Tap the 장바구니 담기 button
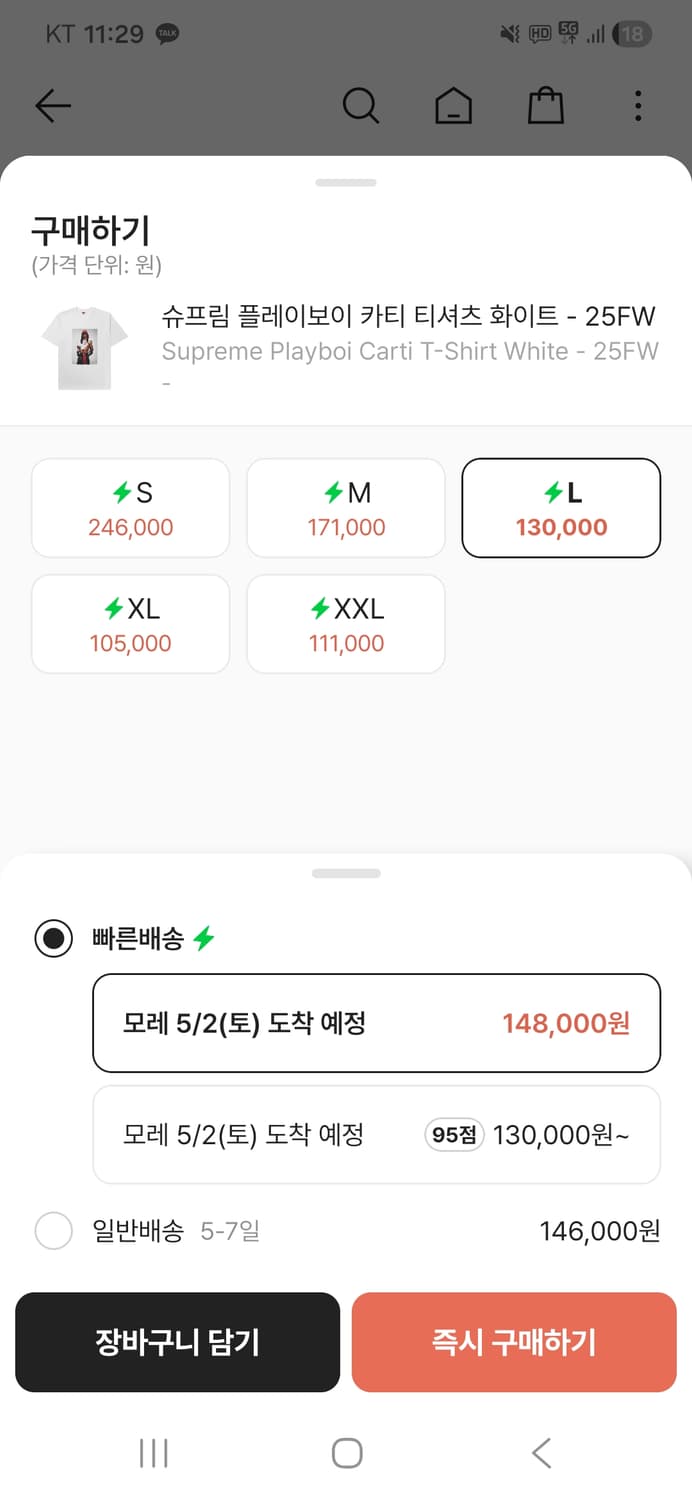This screenshot has height=1500, width=692. (177, 1342)
